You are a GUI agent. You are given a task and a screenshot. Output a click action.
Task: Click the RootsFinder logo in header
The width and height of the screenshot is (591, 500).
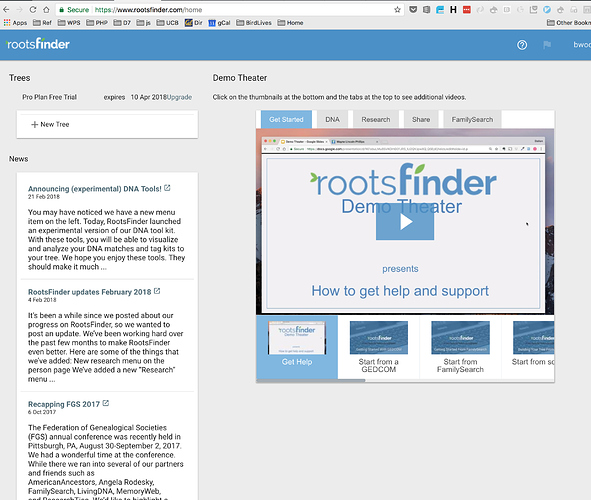pos(38,44)
